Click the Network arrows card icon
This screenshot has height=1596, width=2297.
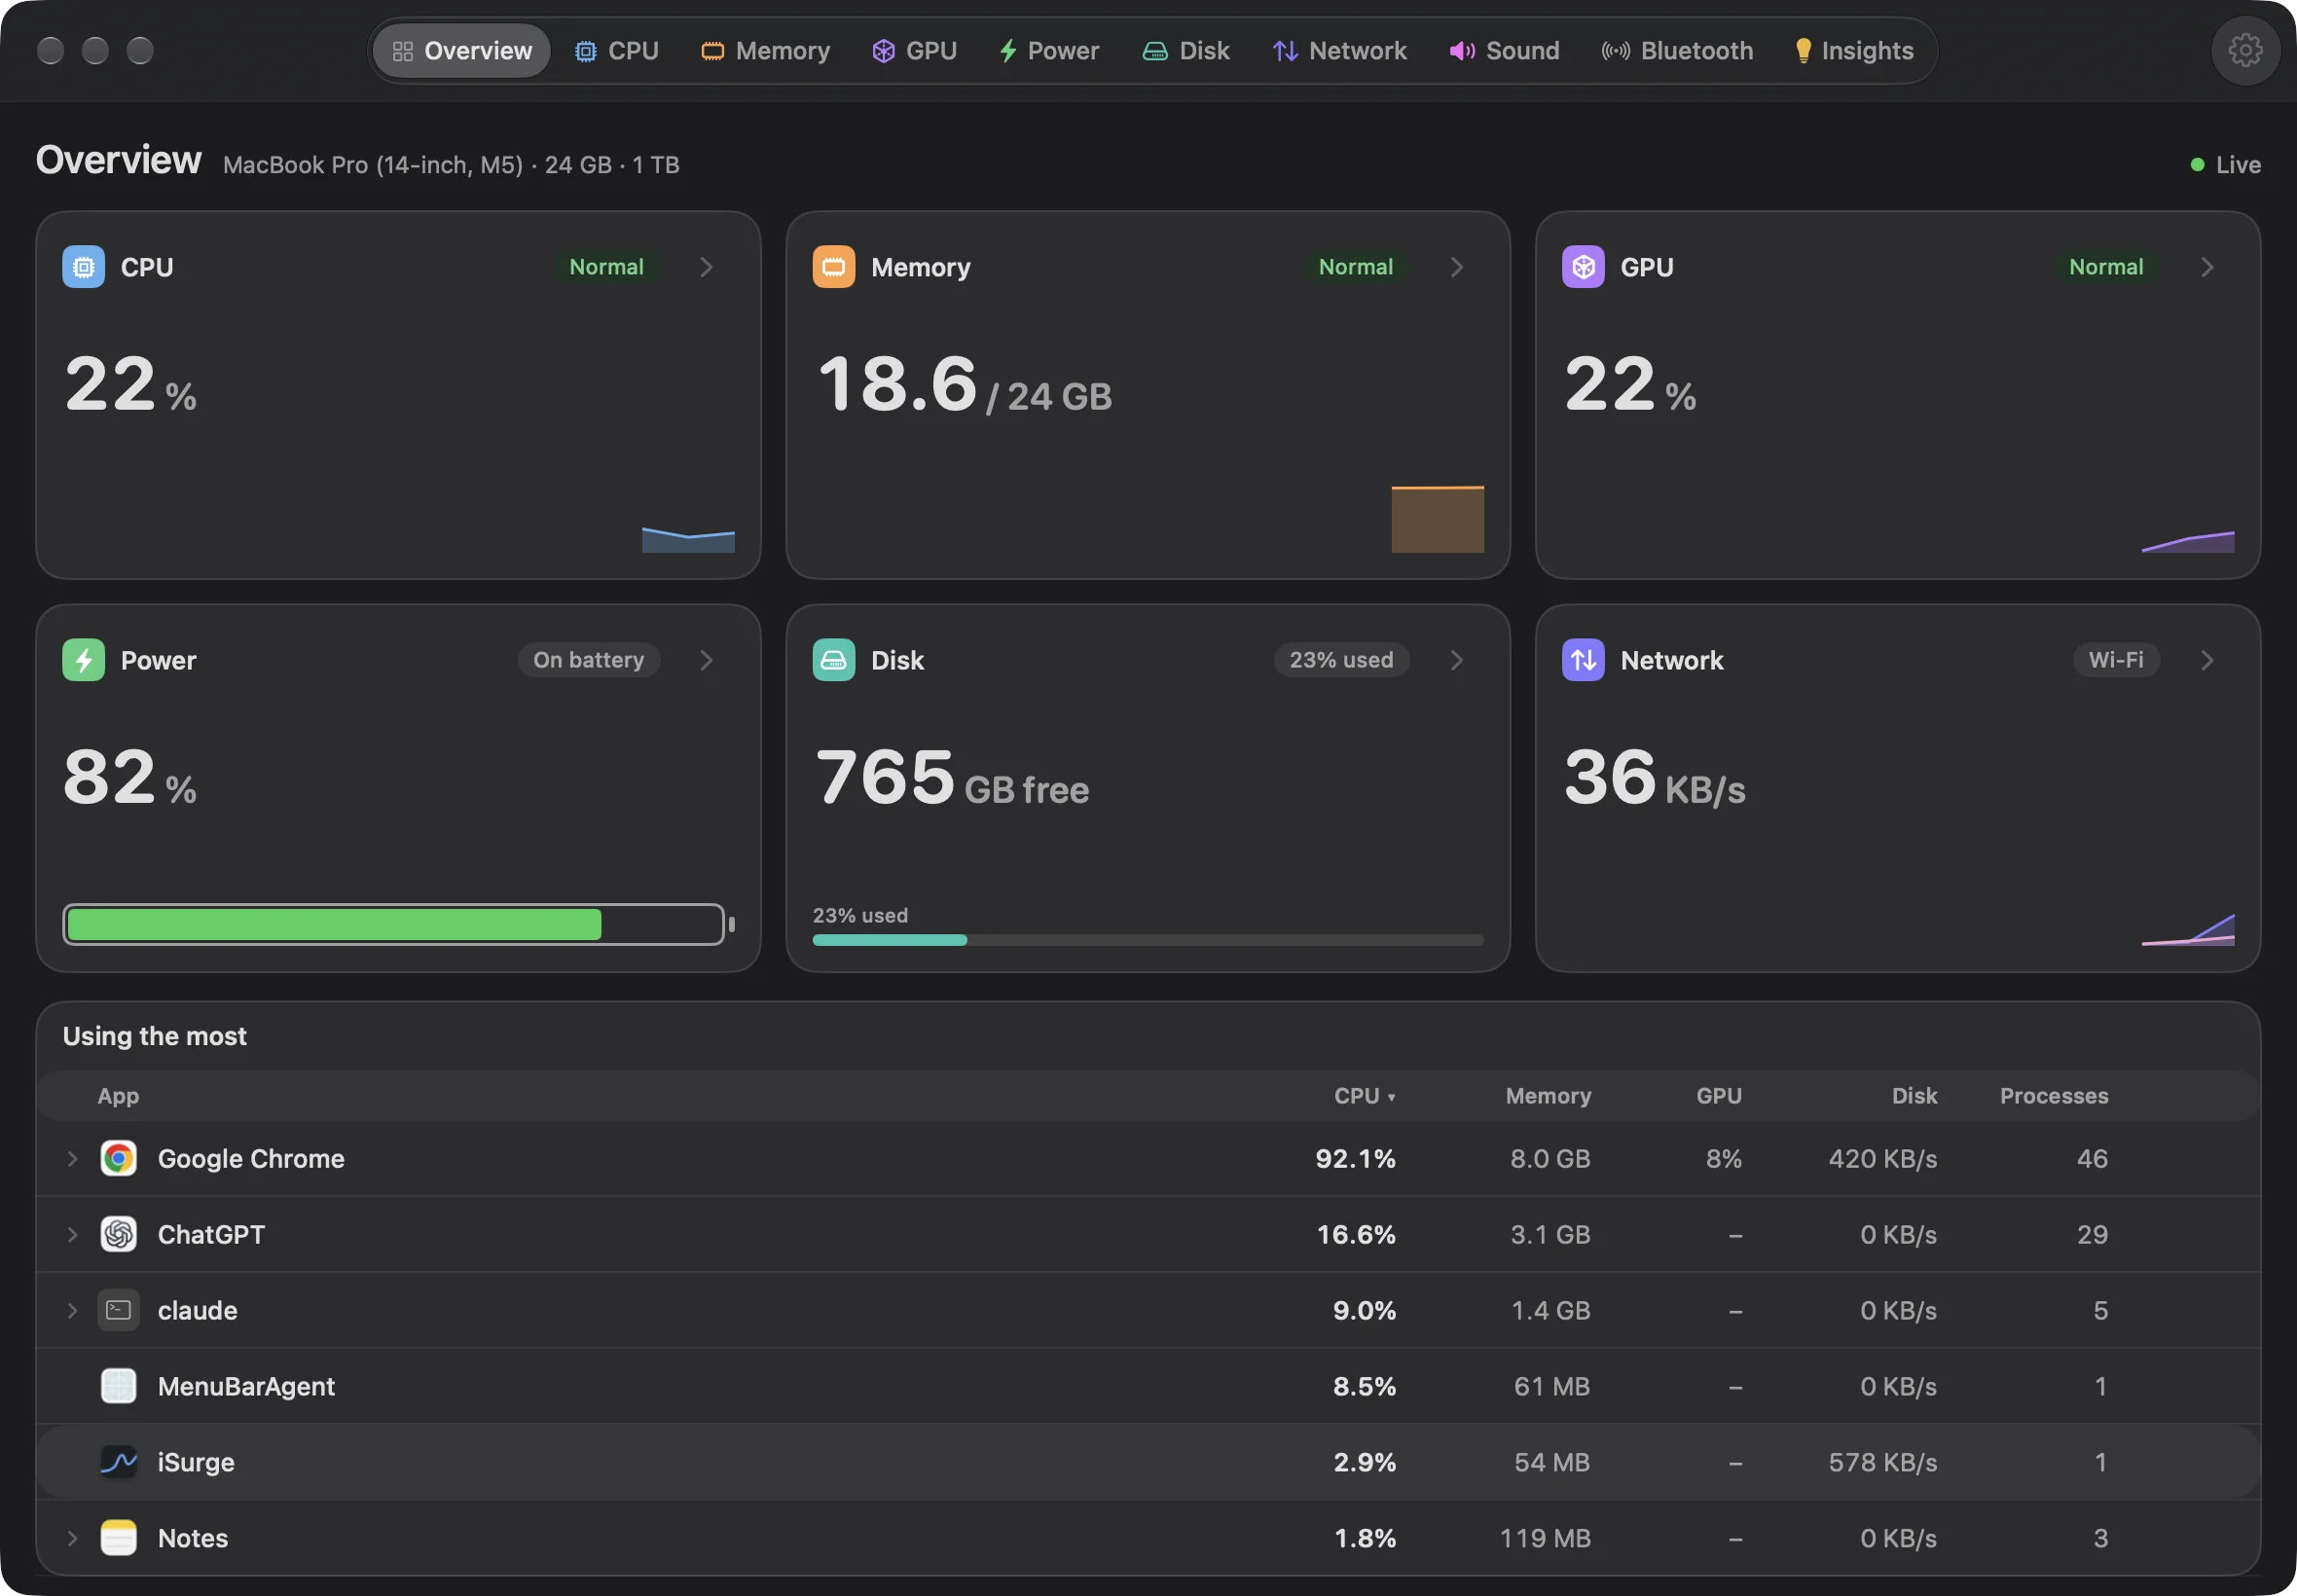(1583, 660)
